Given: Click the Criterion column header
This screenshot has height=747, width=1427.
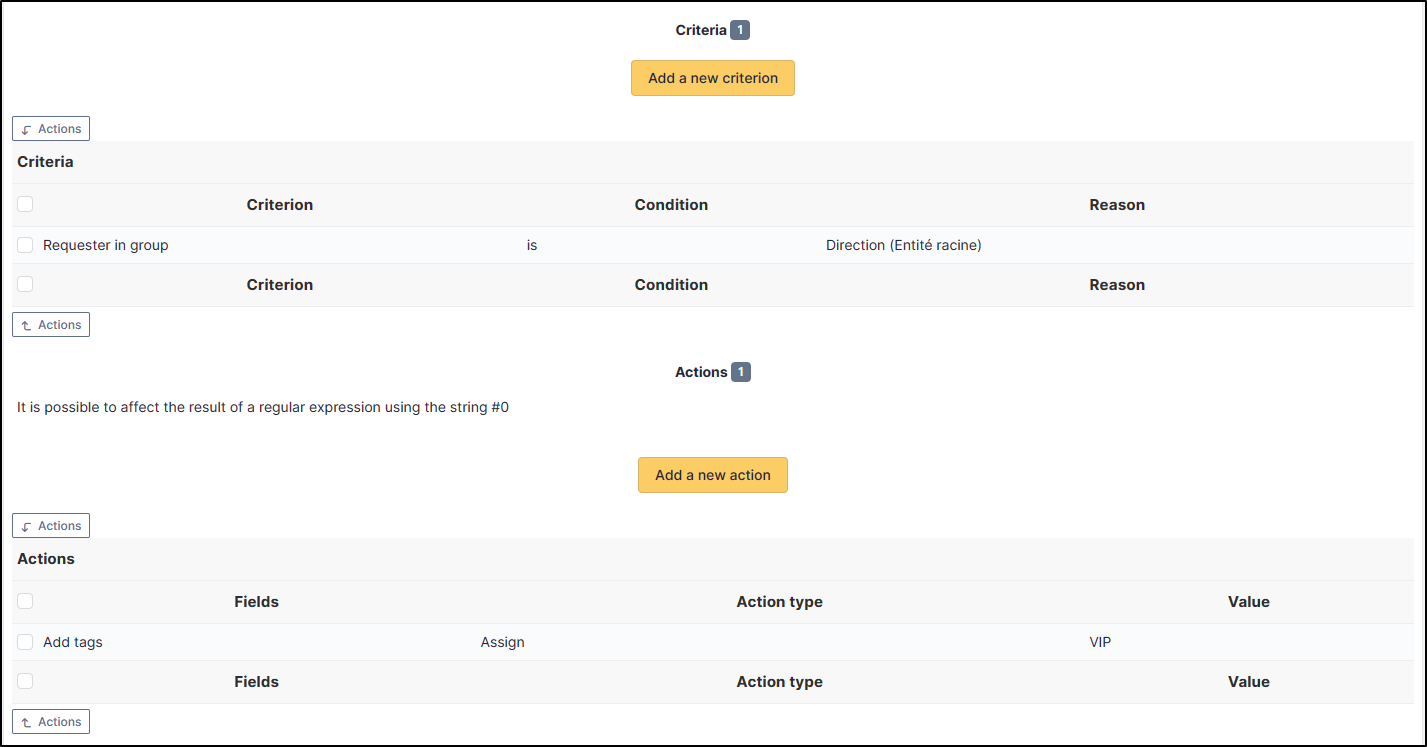Looking at the screenshot, I should pos(280,204).
